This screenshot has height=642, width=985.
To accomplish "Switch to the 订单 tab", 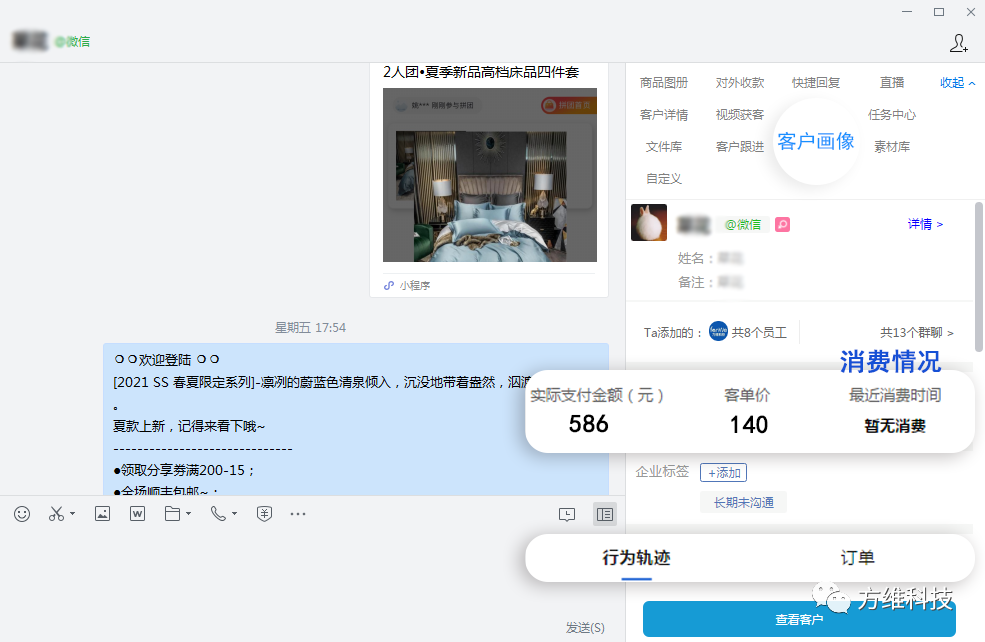I will (x=857, y=558).
